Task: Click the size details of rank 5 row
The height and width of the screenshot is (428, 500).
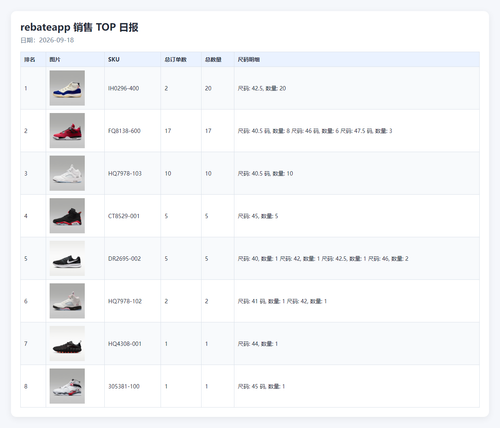Action: (323, 259)
